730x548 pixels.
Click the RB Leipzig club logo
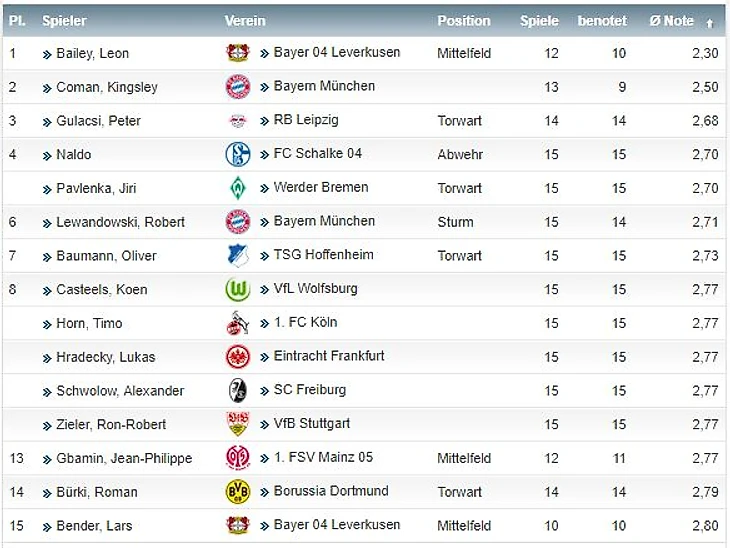[237, 121]
